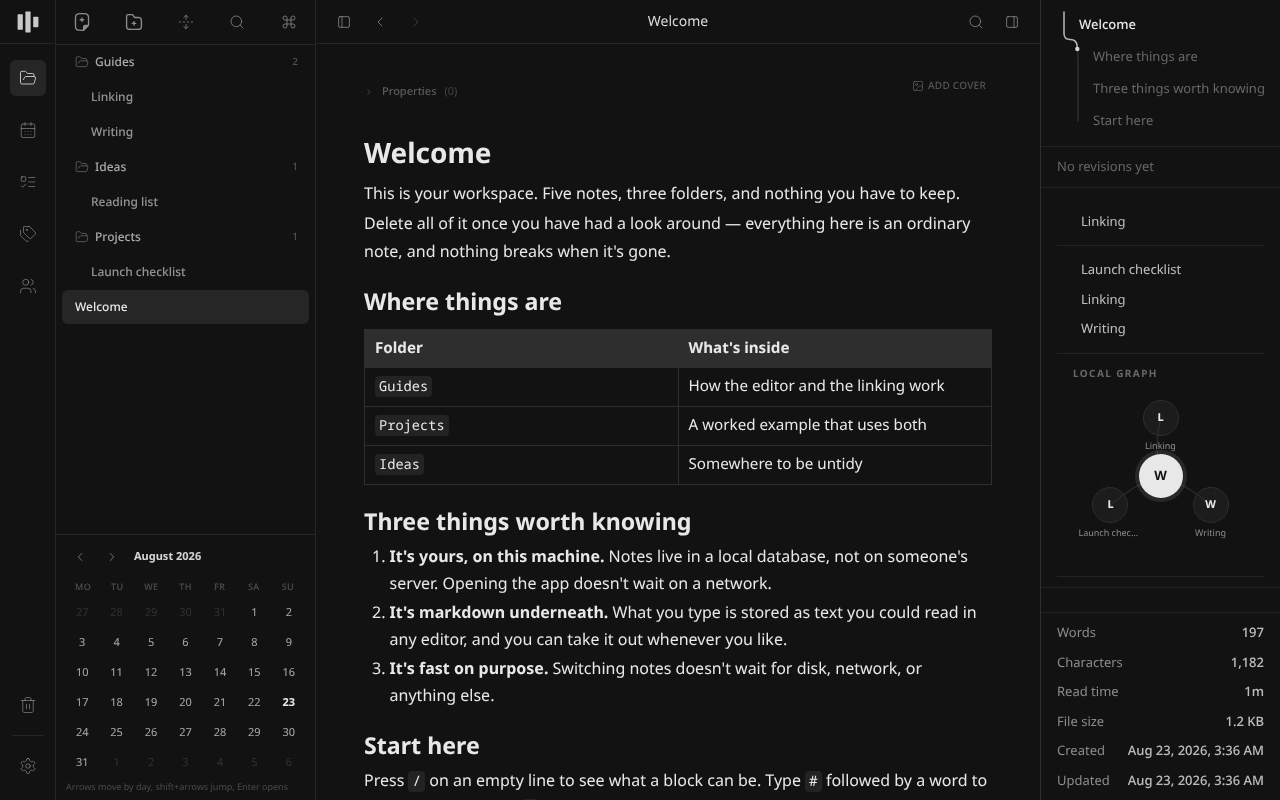The height and width of the screenshot is (800, 1280).
Task: Toggle the left sidebar panel icon
Action: coord(344,22)
